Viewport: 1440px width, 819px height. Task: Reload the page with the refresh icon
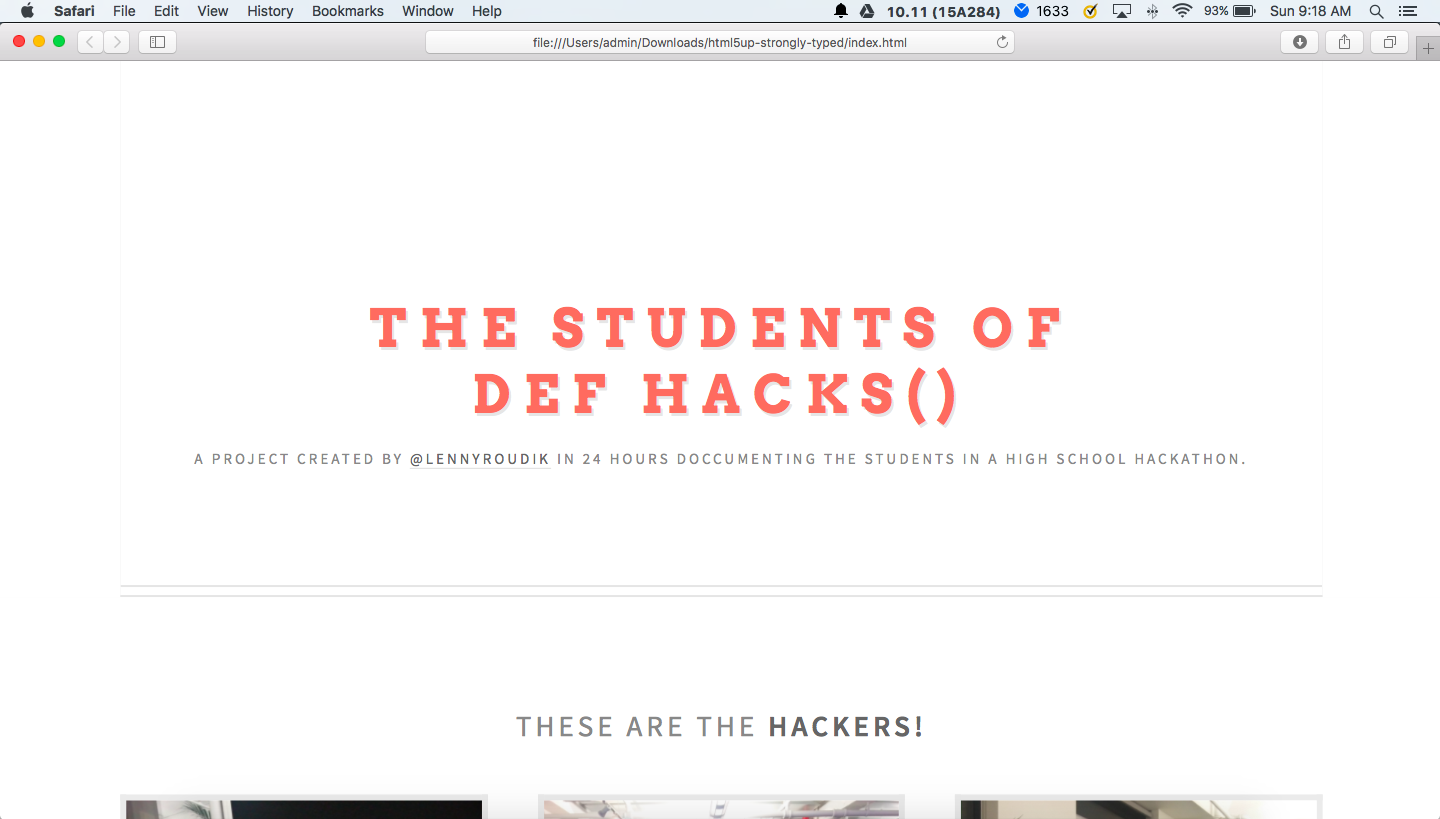[1002, 42]
